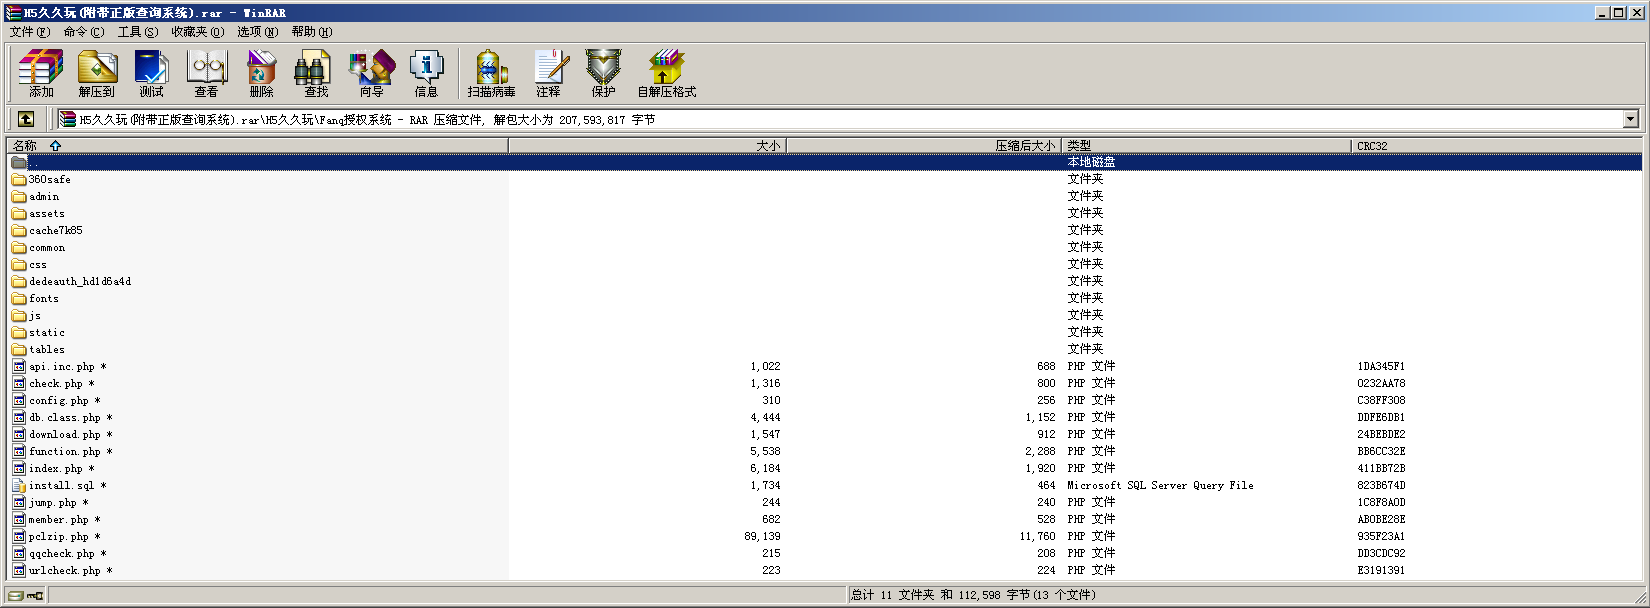Open the 文件 (File) menu
This screenshot has height=608, width=1650.
tap(29, 32)
